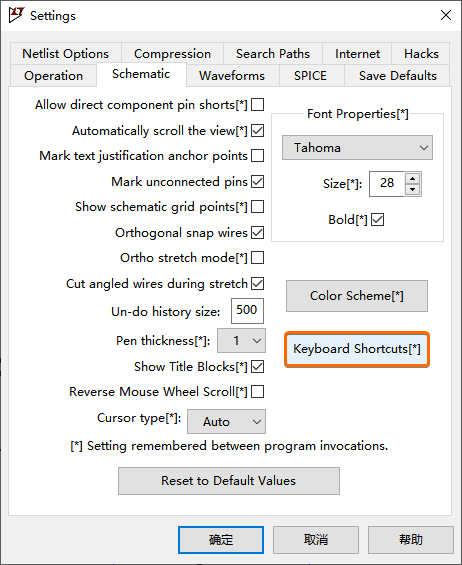Viewport: 462px width, 565px height.
Task: Increase font size with up spinner arrow
Action: tap(412, 178)
